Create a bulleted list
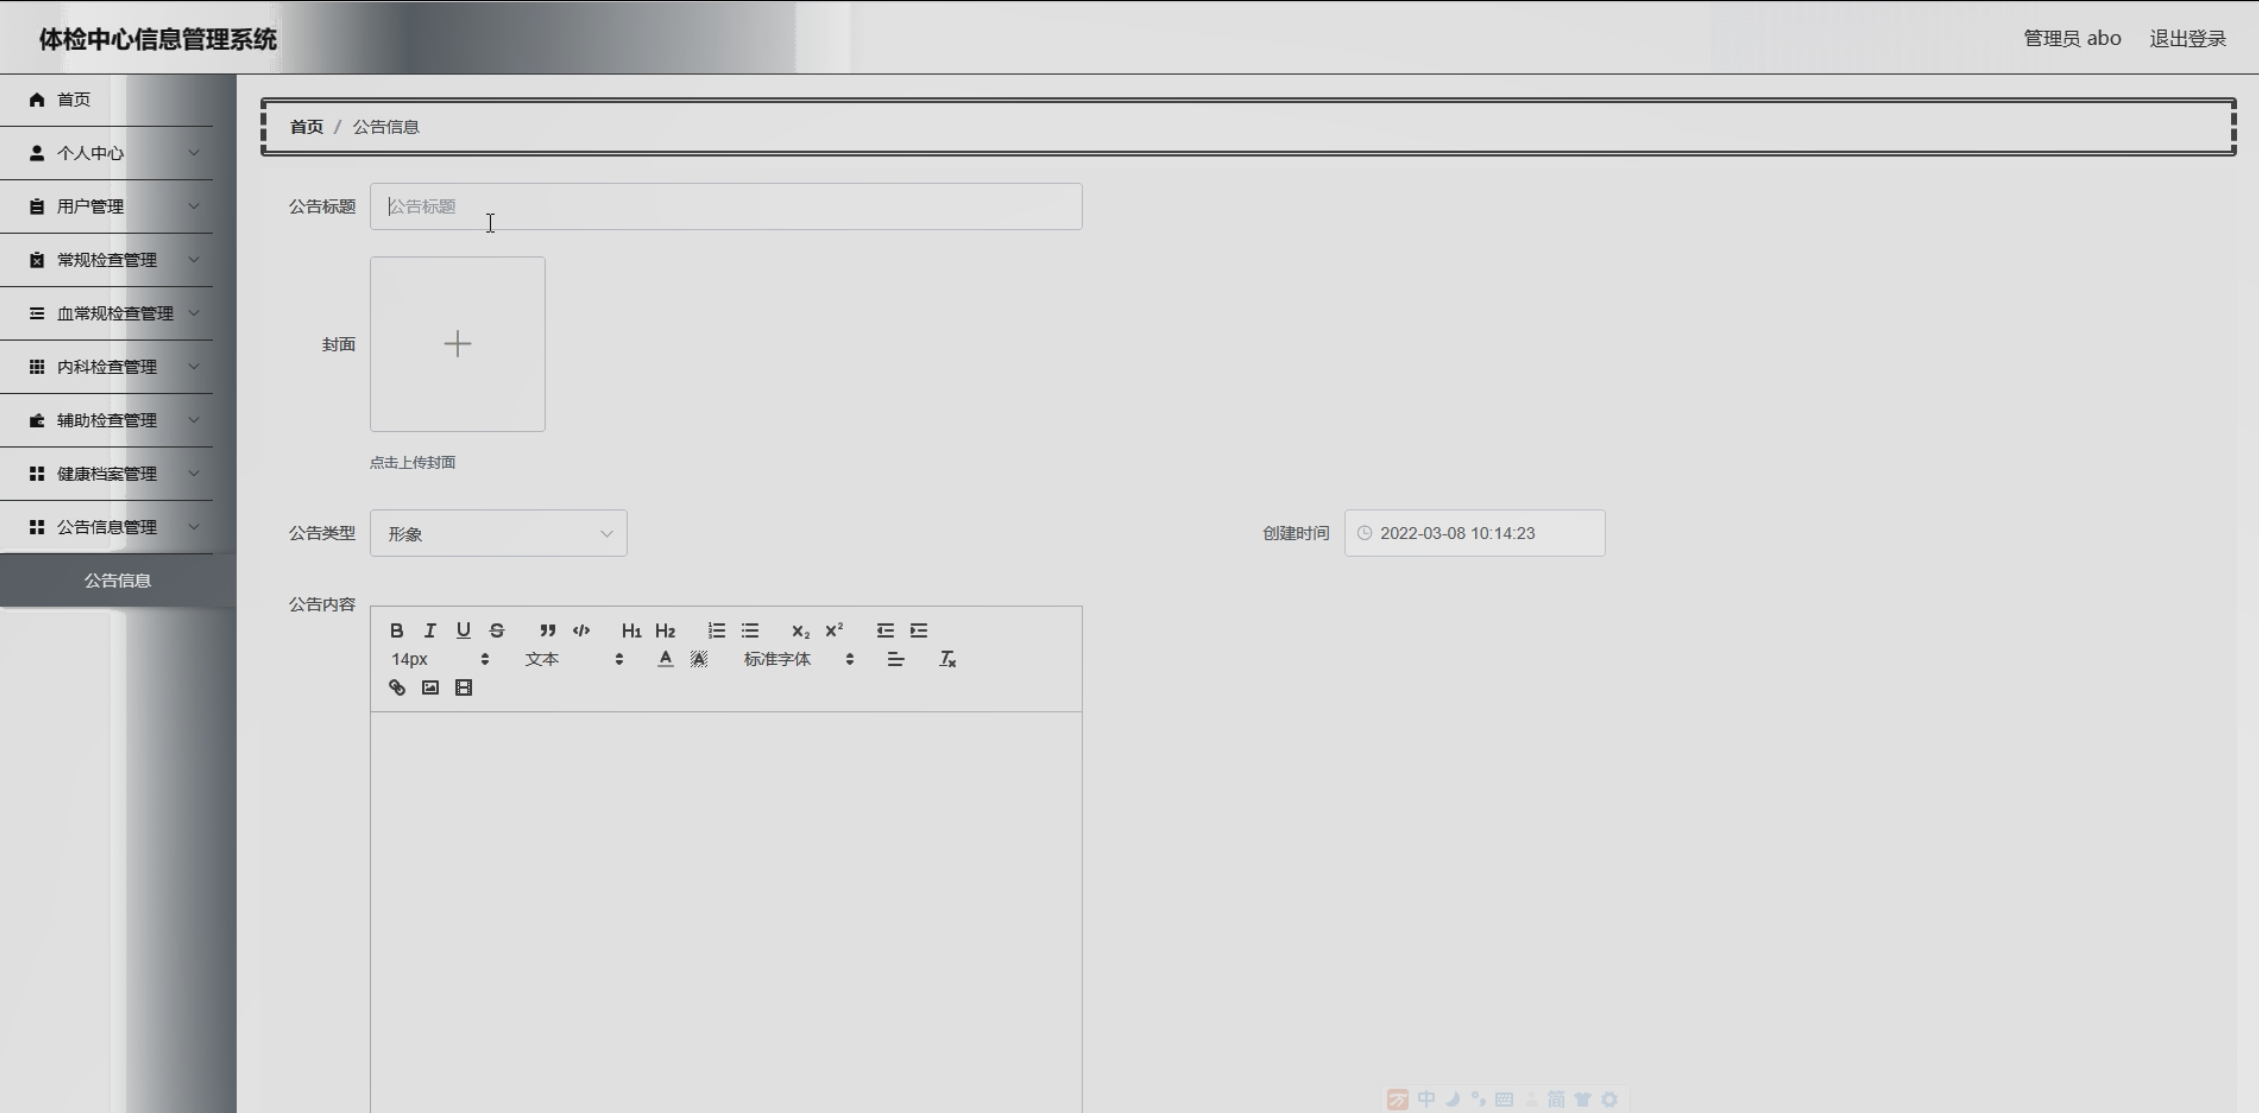 pos(750,631)
